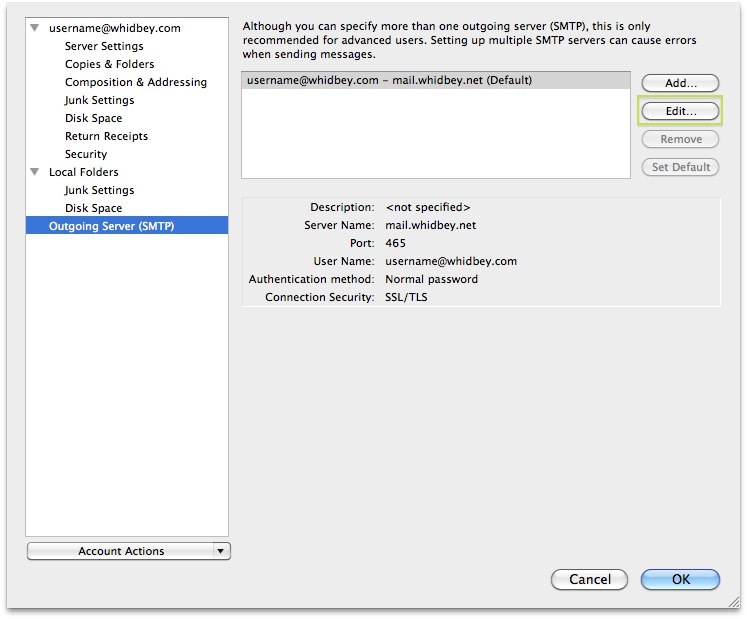Collapse the Local Folders tree

click(35, 172)
